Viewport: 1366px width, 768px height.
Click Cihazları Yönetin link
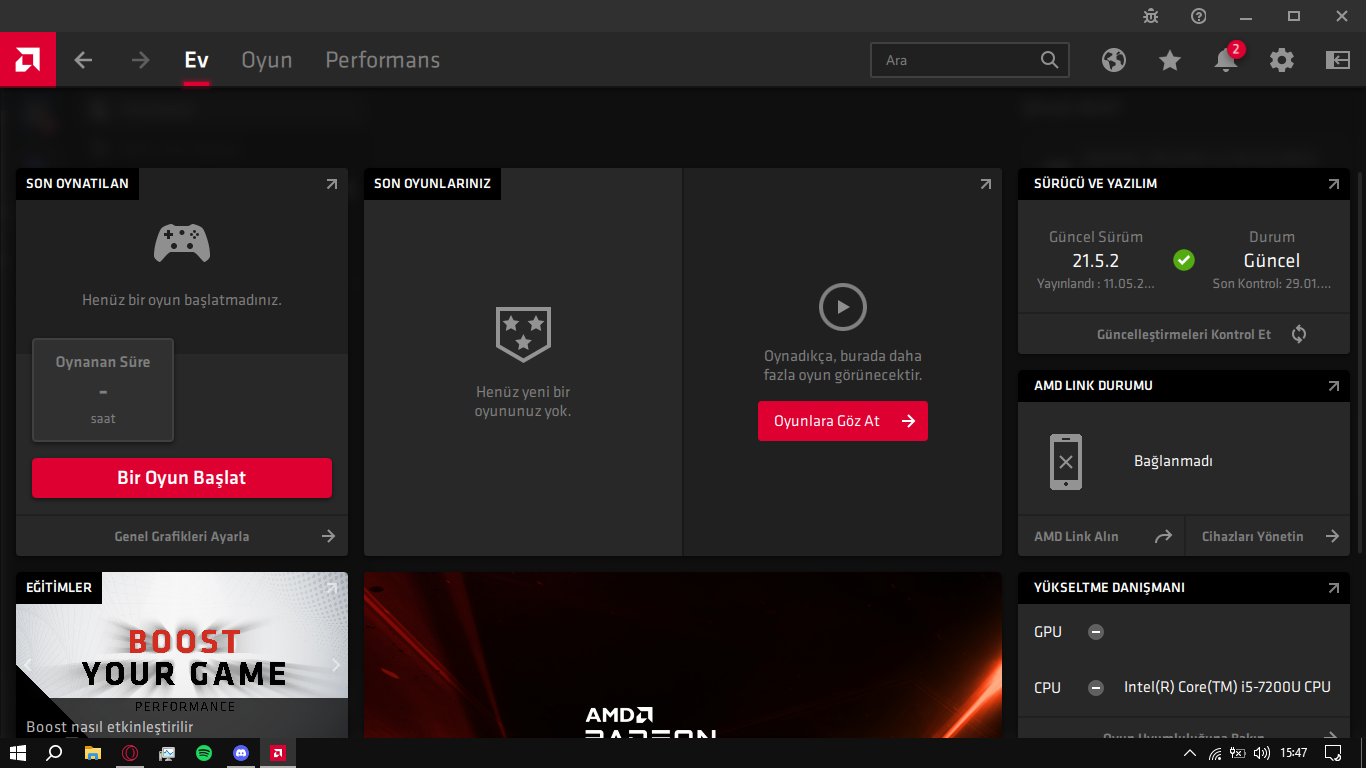click(x=1252, y=536)
